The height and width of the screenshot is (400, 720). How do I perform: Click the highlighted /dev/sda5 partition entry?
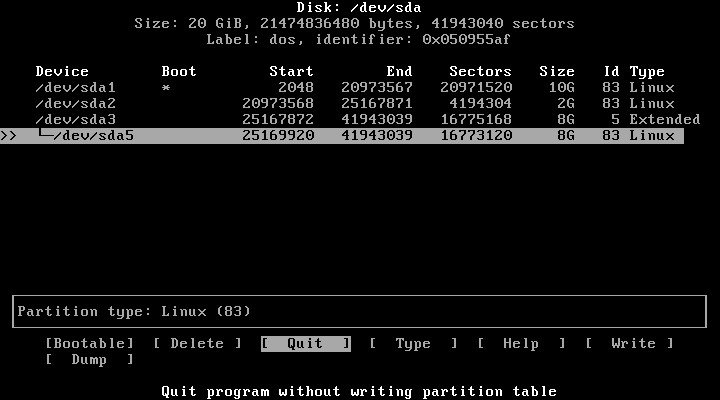click(342, 135)
